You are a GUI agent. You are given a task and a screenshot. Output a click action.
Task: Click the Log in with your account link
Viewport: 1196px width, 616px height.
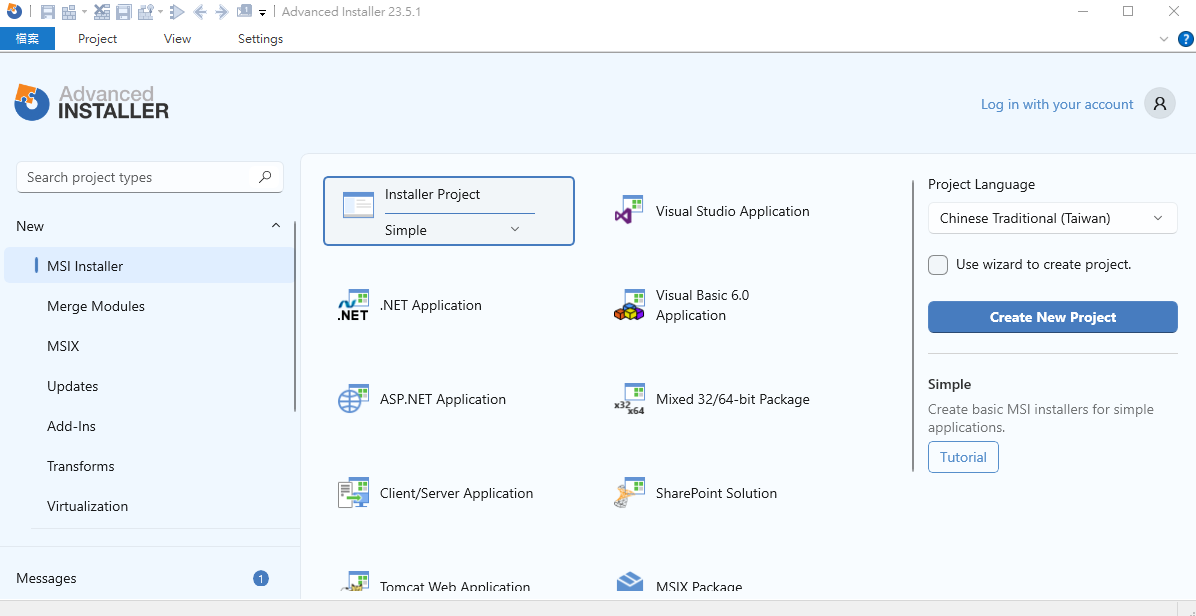point(1056,104)
